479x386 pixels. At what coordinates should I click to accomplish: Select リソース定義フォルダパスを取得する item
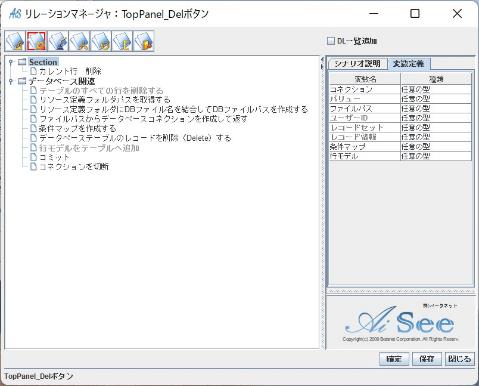(x=105, y=100)
